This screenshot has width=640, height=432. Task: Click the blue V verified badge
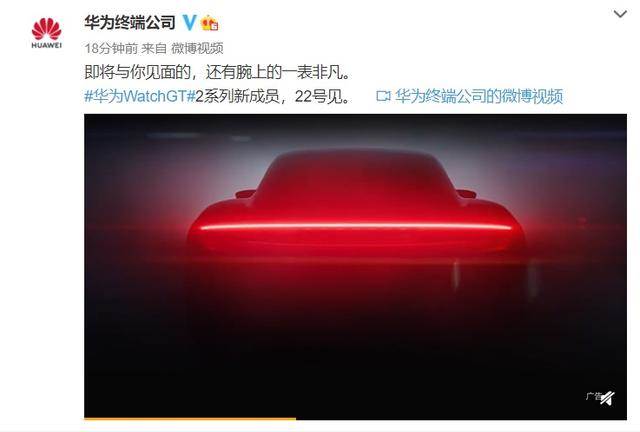[x=189, y=22]
